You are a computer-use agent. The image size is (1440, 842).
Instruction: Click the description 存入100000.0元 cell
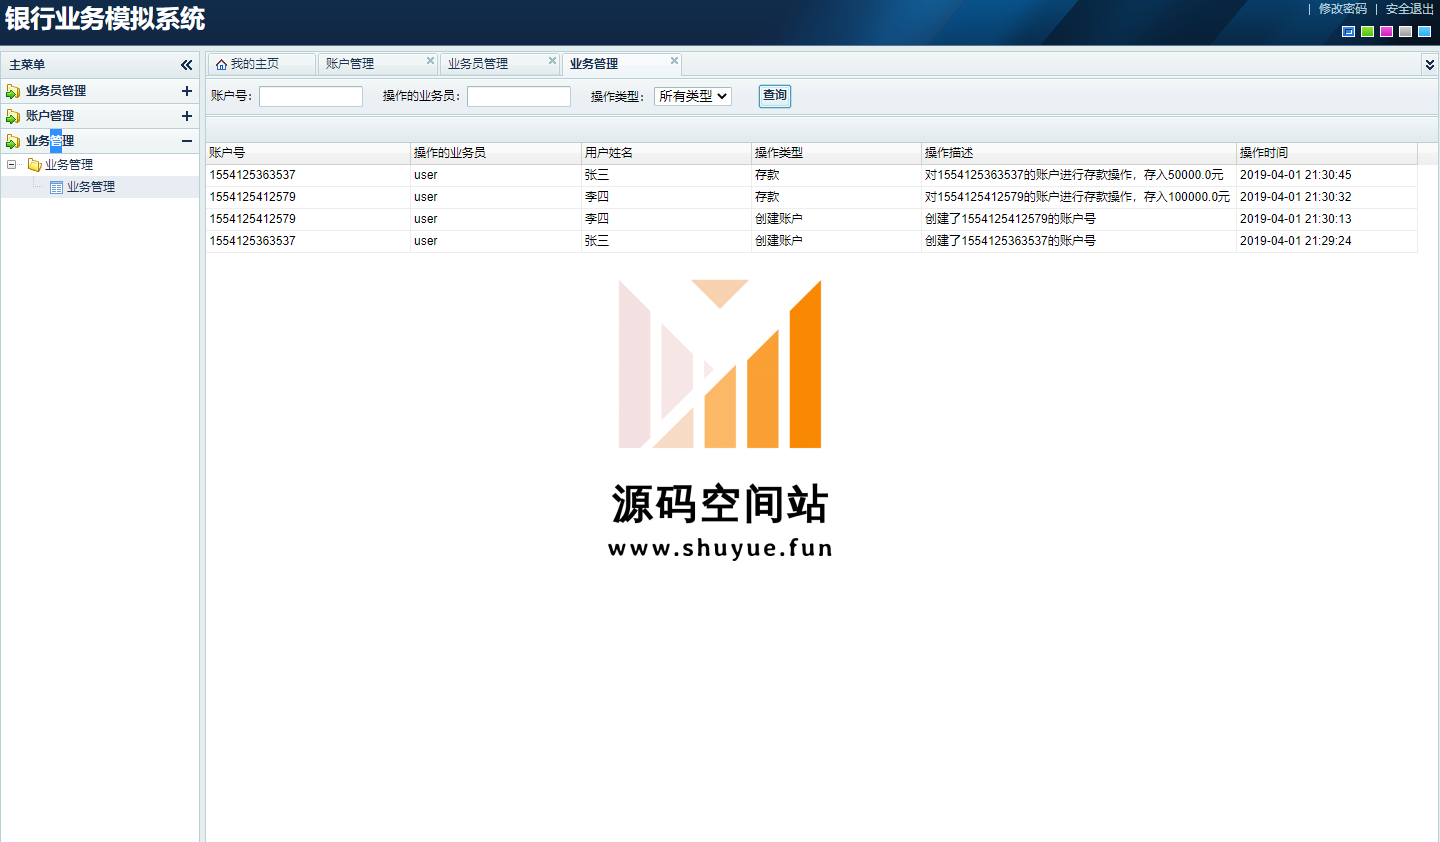(x=1077, y=197)
